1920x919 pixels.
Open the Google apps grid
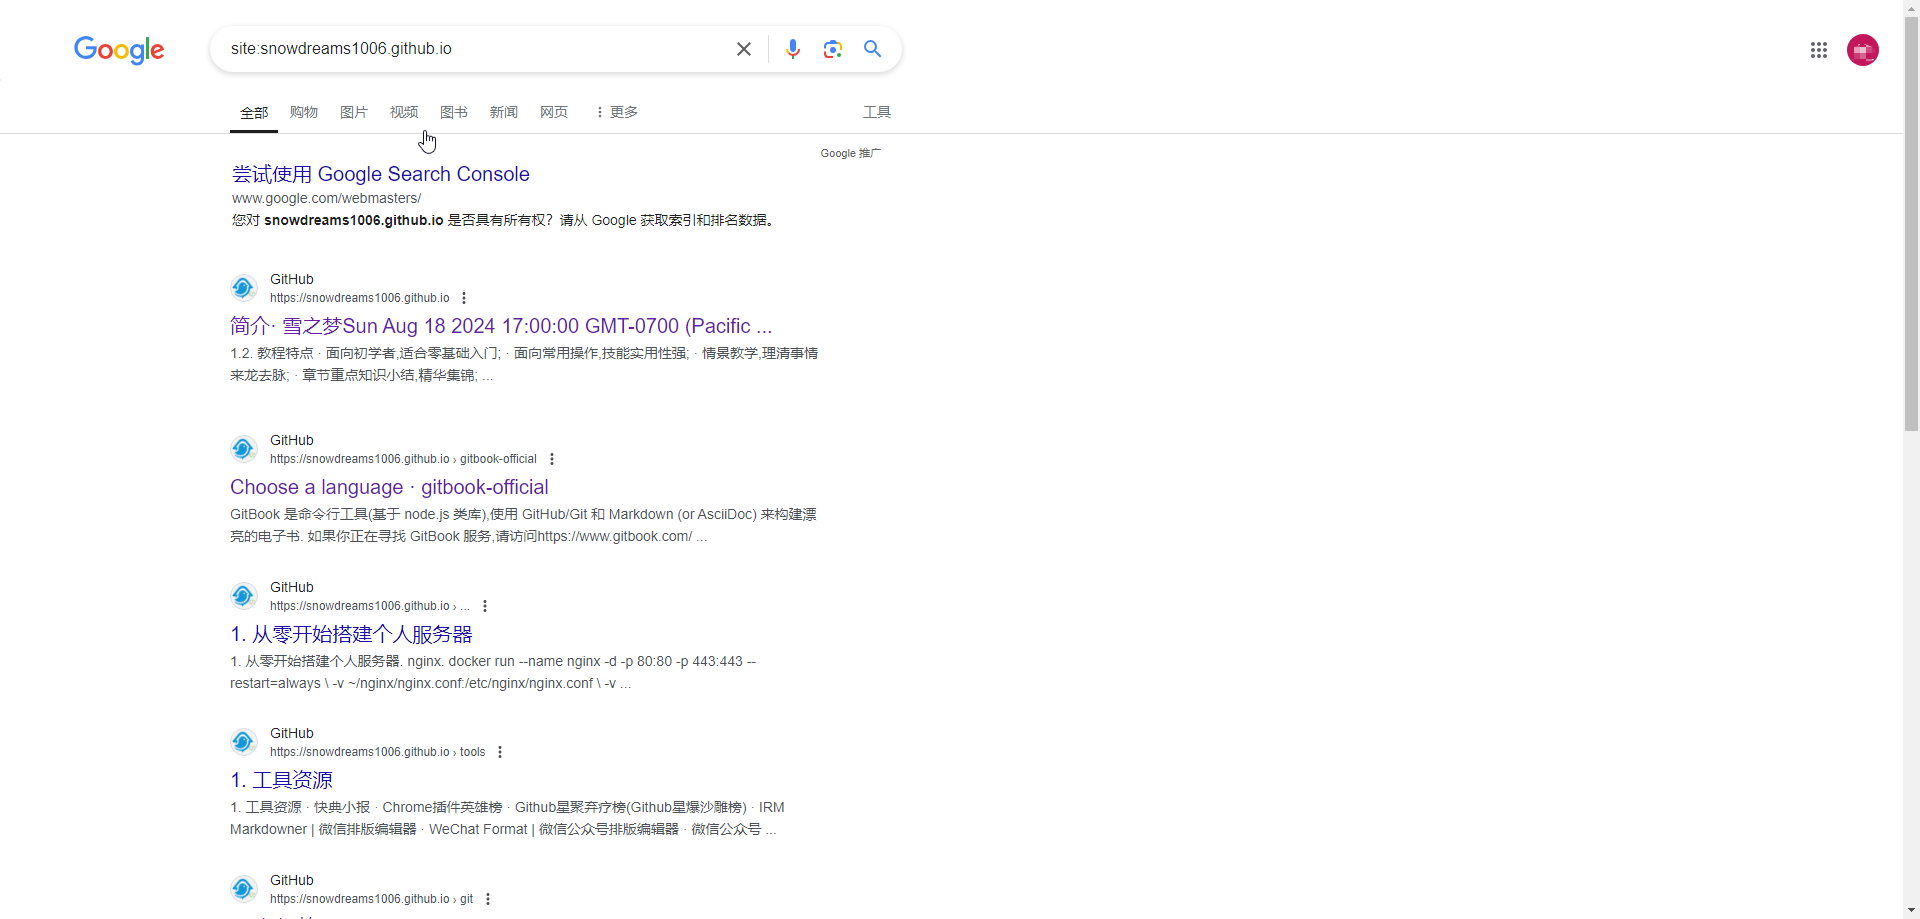[1818, 50]
